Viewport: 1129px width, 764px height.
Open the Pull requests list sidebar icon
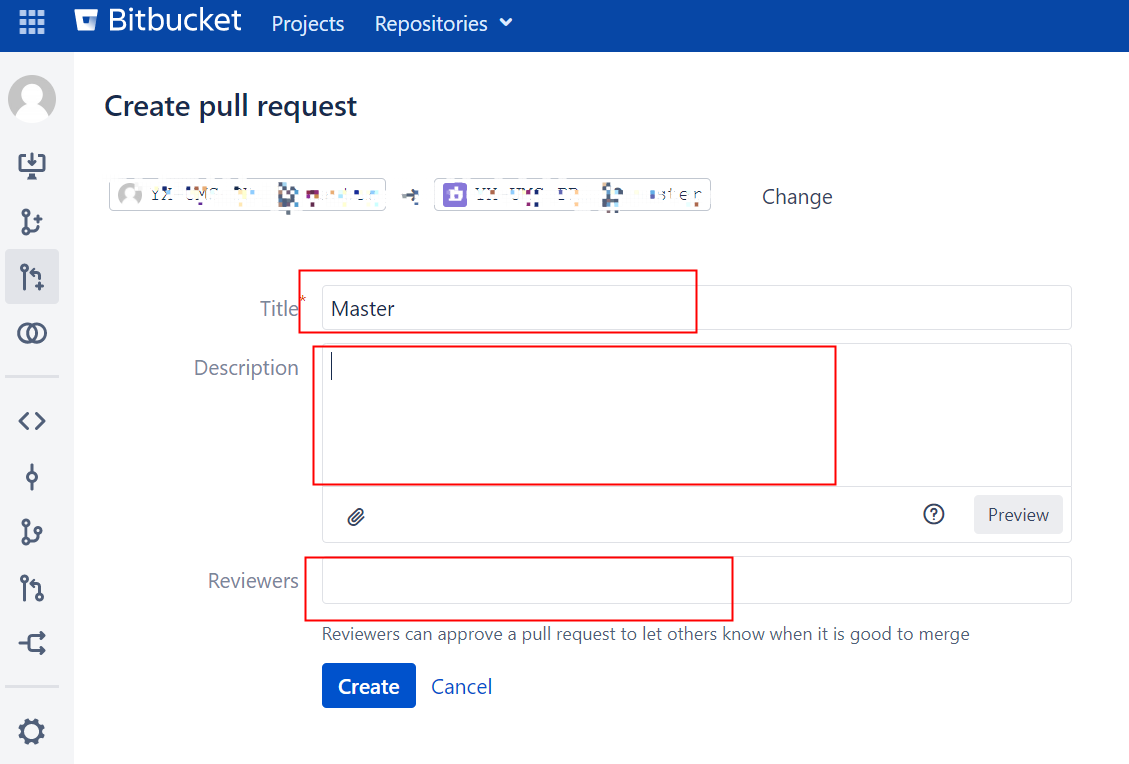tap(32, 588)
